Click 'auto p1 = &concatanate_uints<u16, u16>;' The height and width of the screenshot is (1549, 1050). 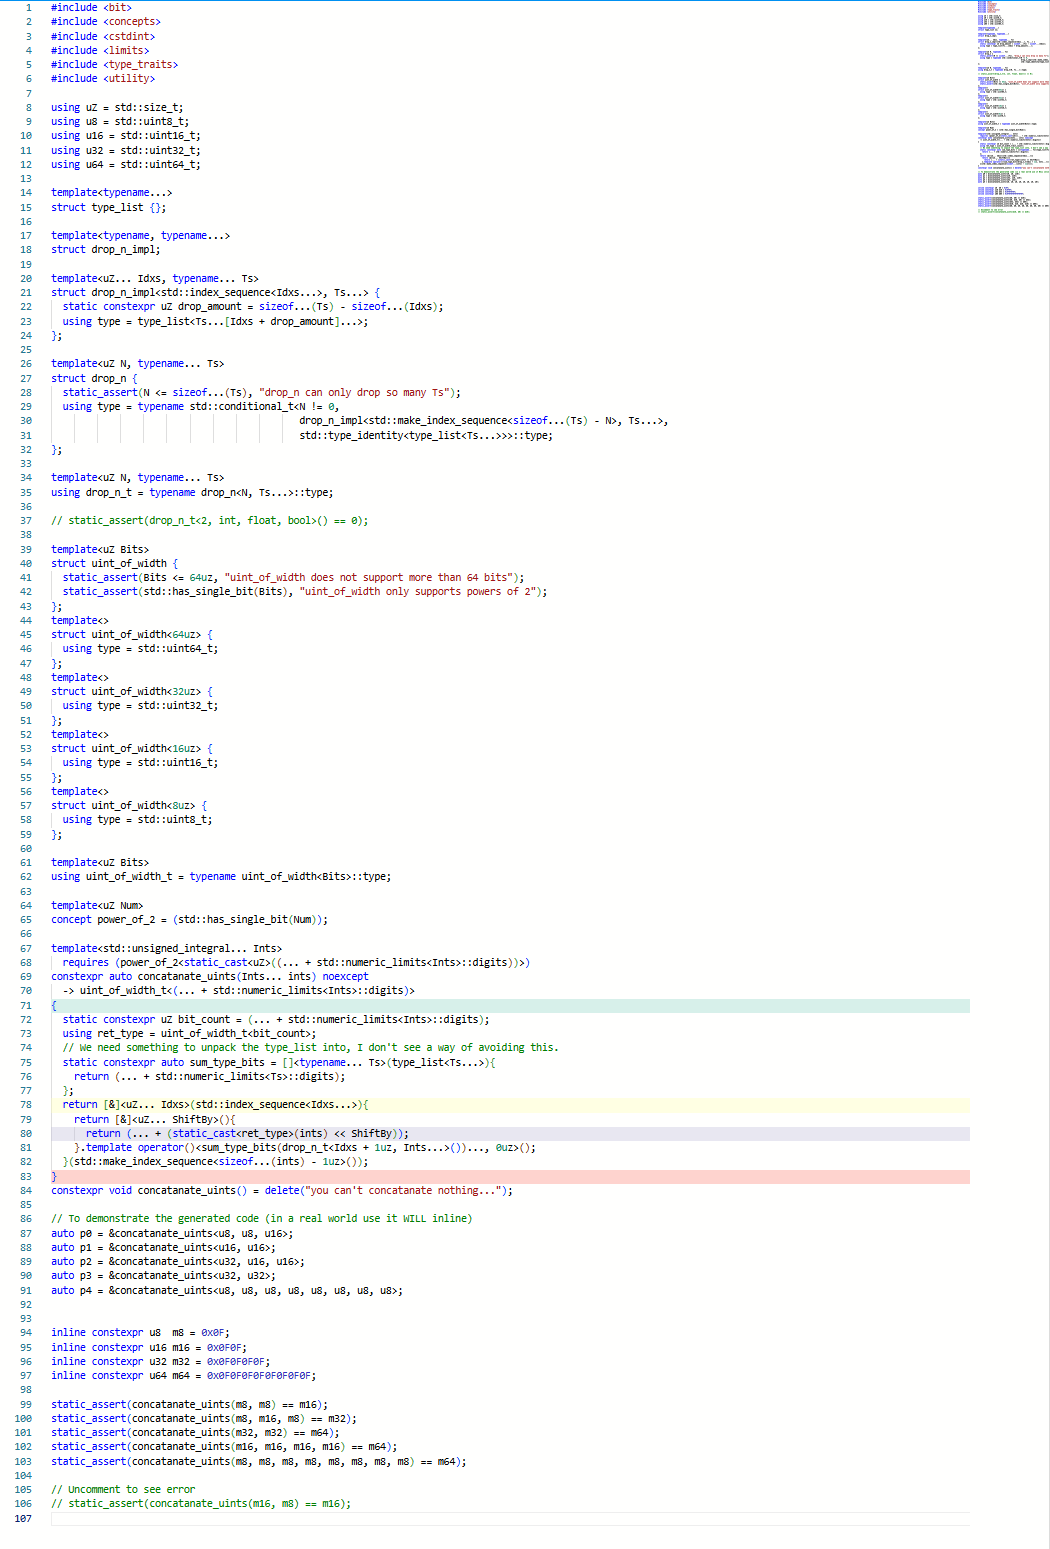click(163, 1248)
